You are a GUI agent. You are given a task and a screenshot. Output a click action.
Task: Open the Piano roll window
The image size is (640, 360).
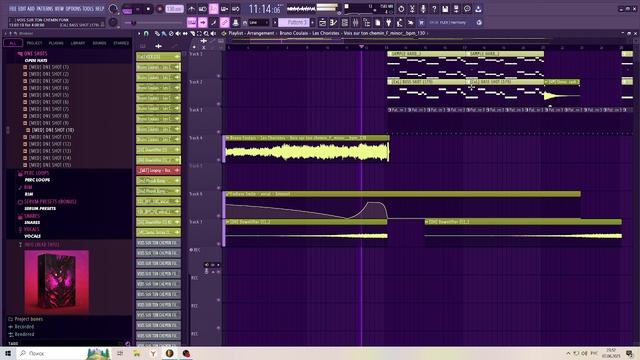pos(334,22)
